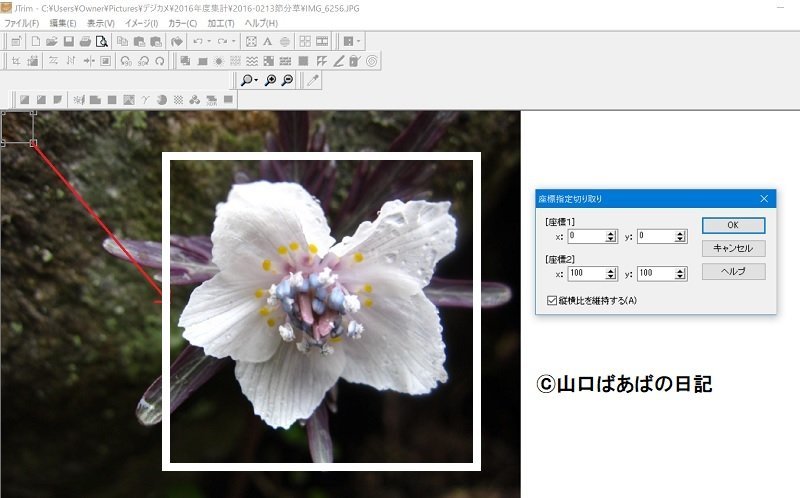Click the キャンセル button

click(733, 248)
